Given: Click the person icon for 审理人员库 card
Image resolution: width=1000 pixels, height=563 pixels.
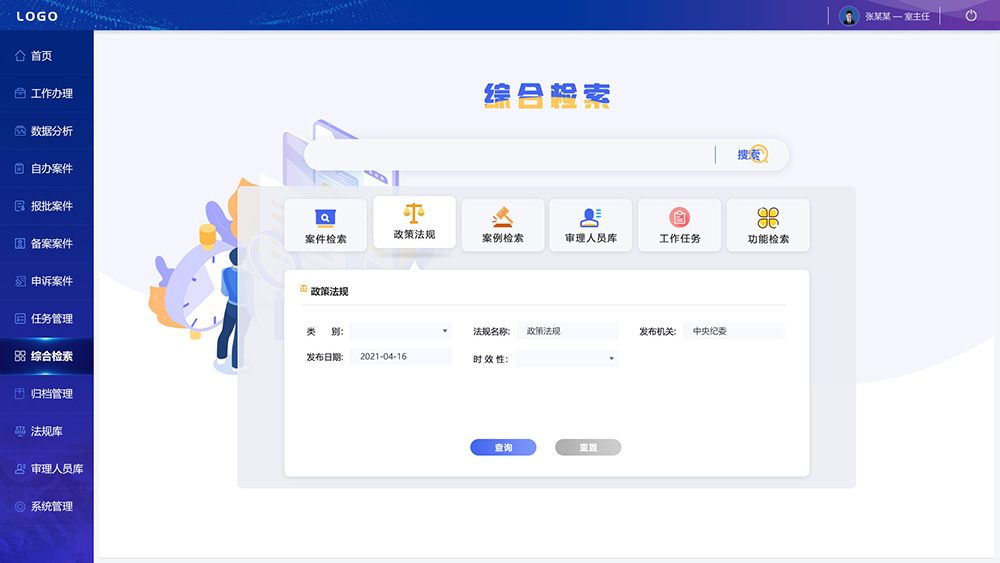Looking at the screenshot, I should (x=591, y=217).
